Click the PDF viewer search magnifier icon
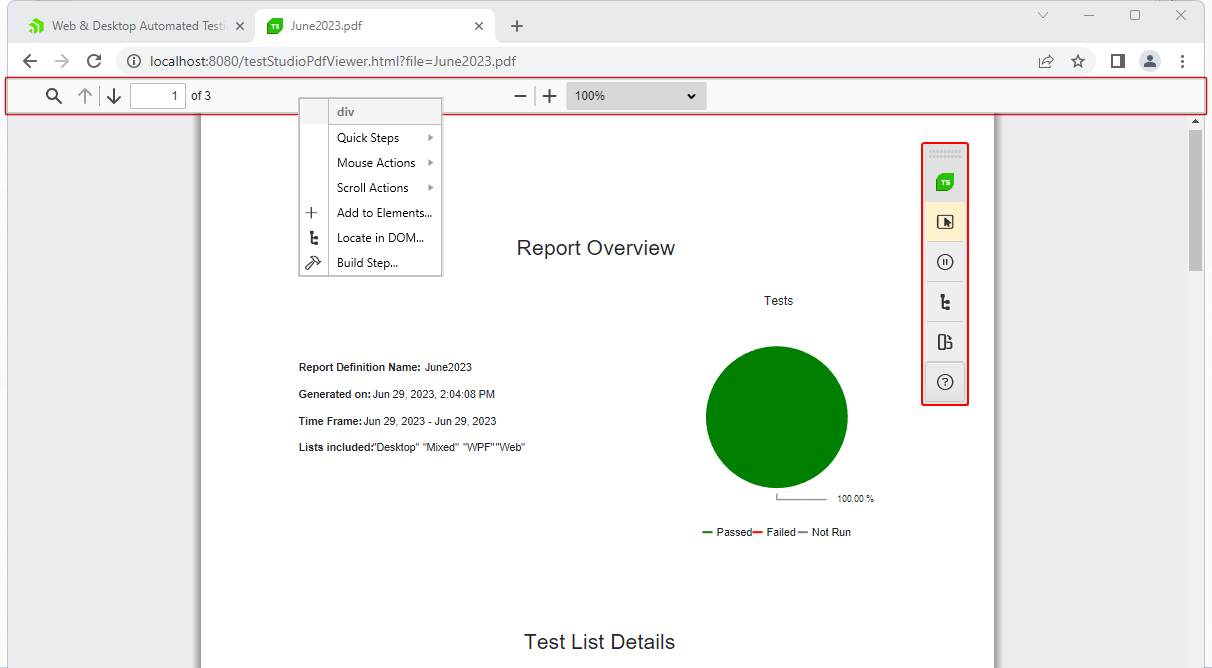 [x=54, y=96]
